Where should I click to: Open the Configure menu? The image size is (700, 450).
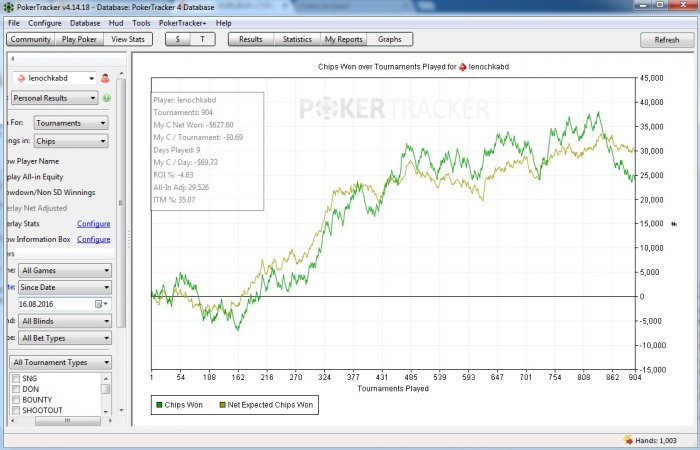tap(45, 23)
